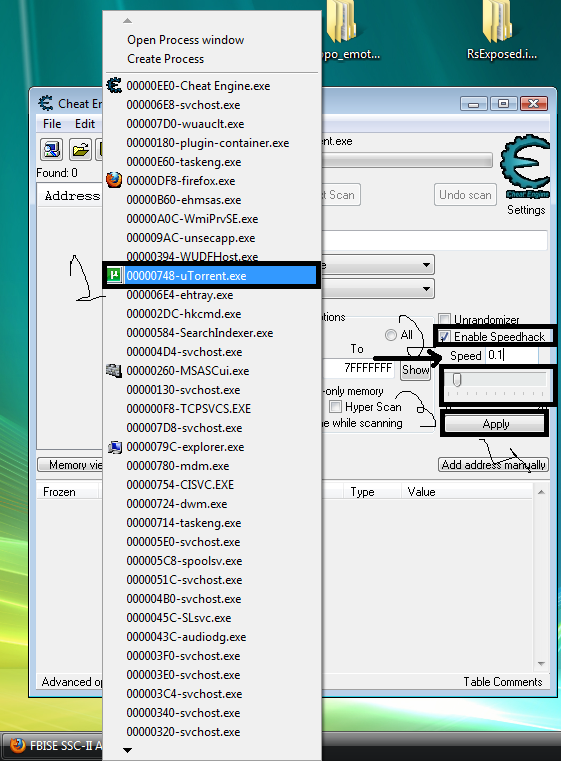The image size is (561, 761).
Task: Open Settings via the Cheat Engine logo
Action: [526, 167]
